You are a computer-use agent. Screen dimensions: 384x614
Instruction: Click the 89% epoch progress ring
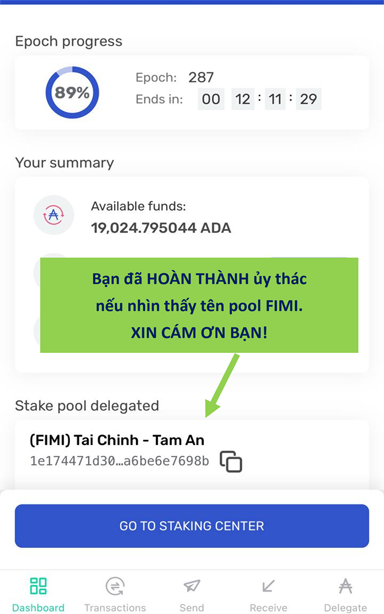point(72,93)
